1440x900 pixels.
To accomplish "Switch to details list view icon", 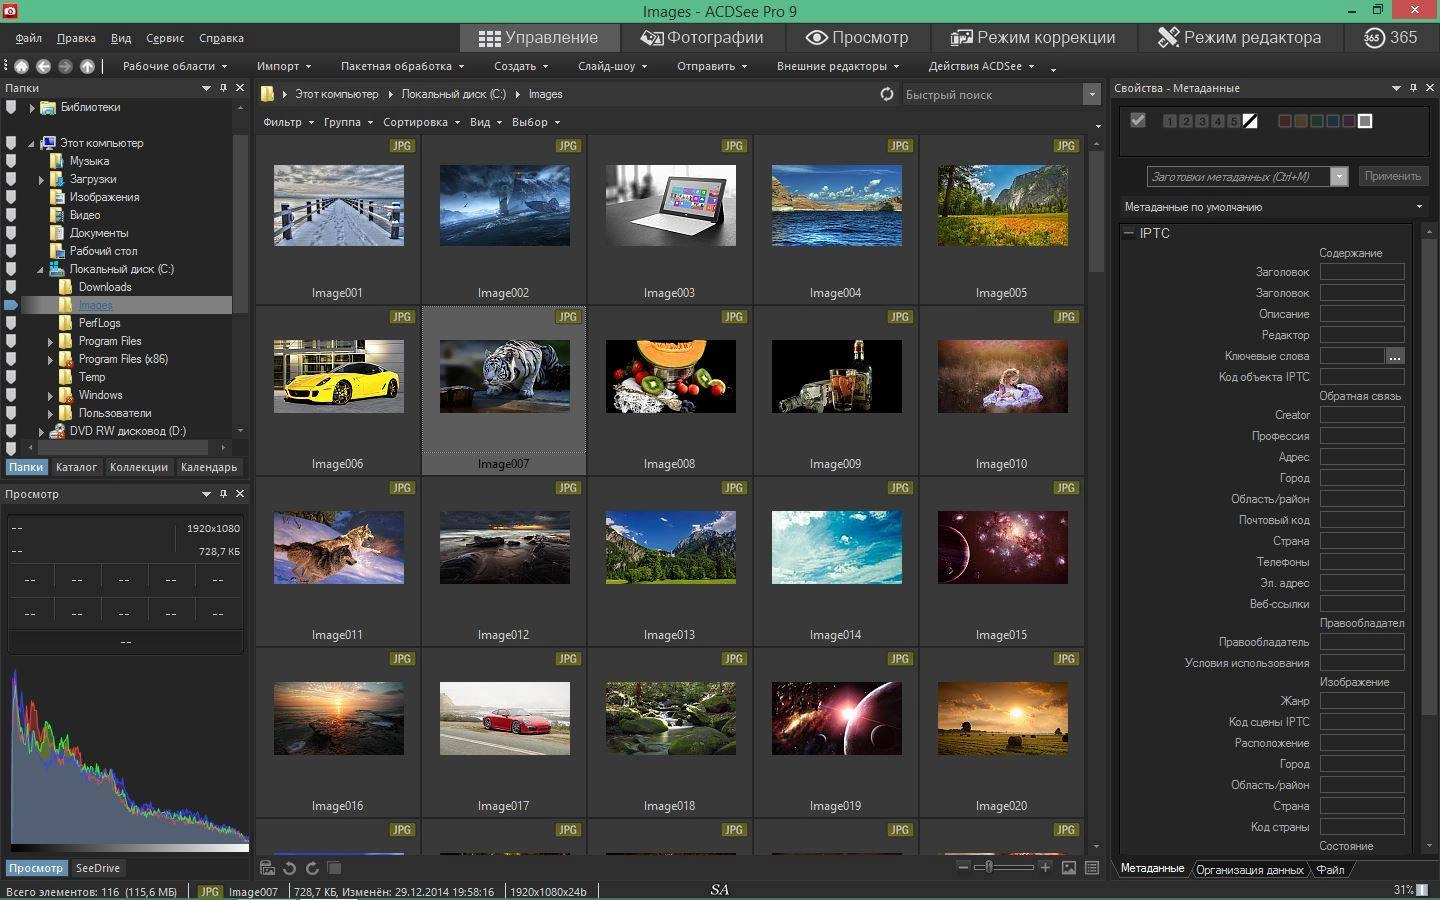I will click(x=1092, y=868).
